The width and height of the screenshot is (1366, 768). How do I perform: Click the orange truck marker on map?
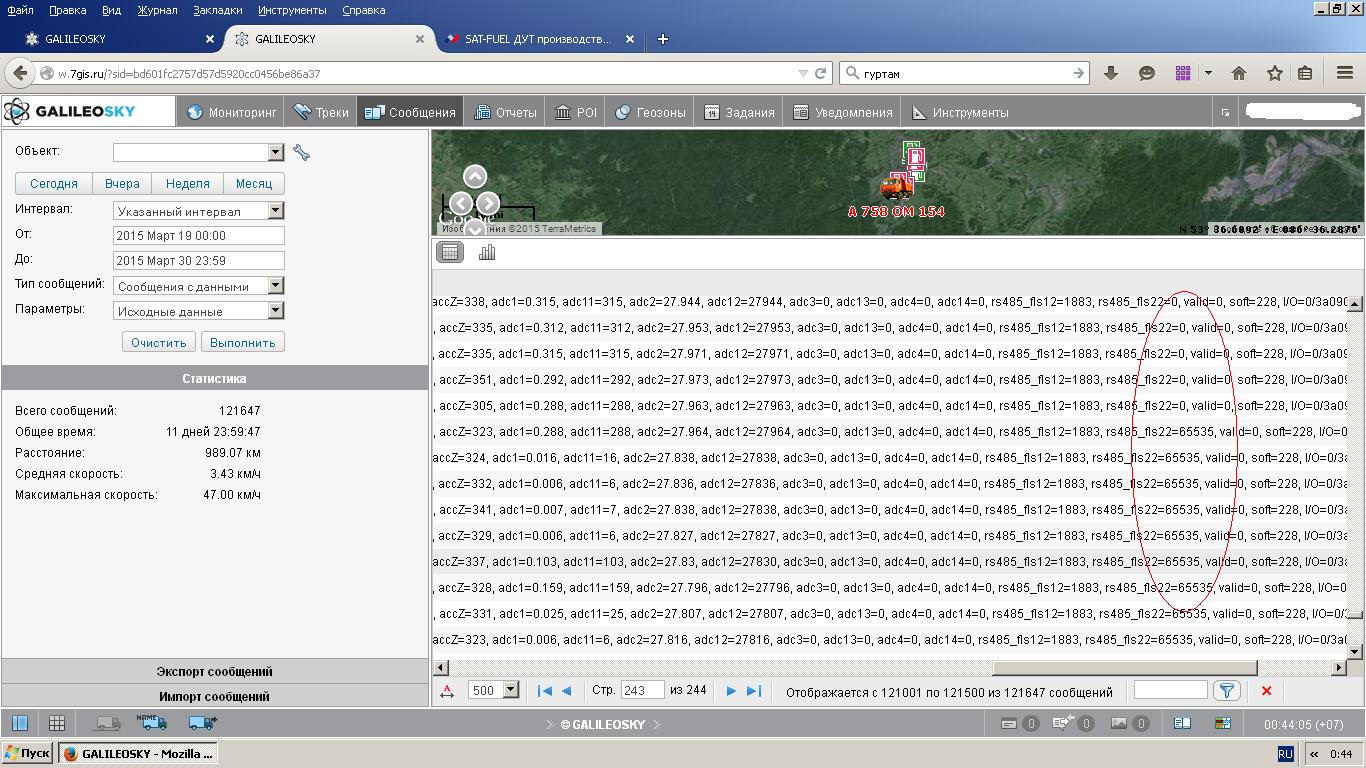click(x=897, y=186)
